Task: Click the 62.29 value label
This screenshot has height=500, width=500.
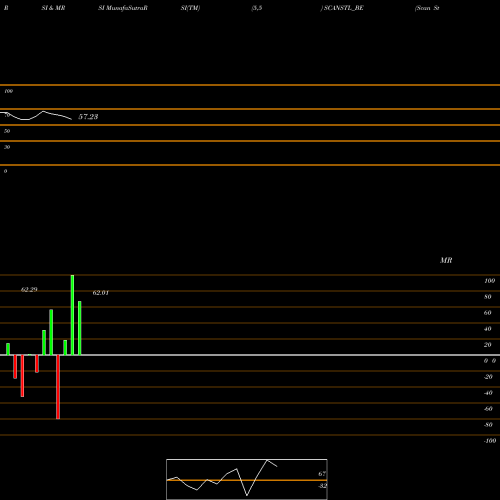Action: click(29, 290)
